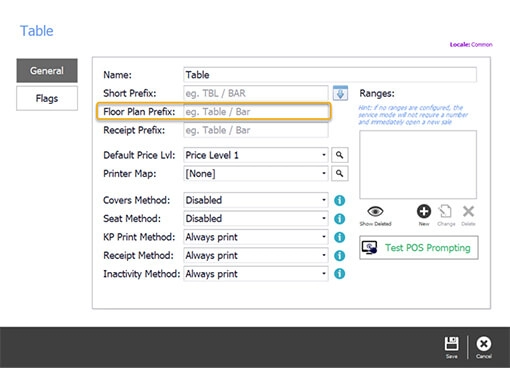This screenshot has width=510, height=368.
Task: Expand the Inactivity Method dropdown
Action: pos(256,274)
